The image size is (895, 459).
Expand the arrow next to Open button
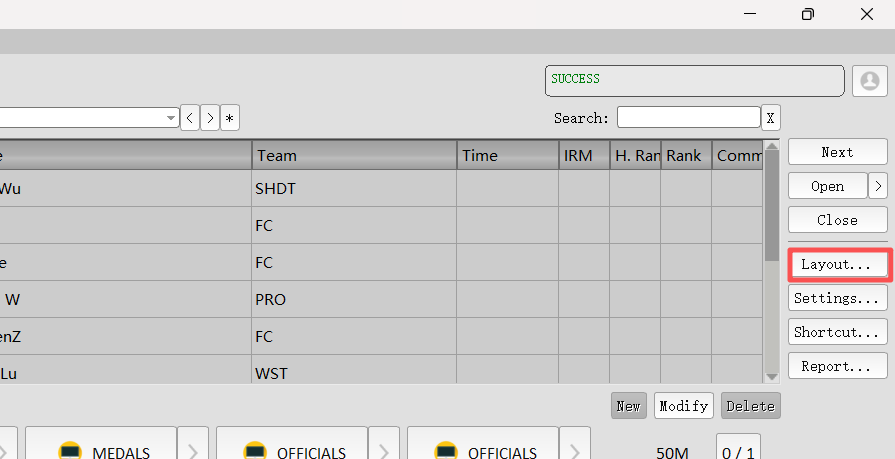[x=877, y=186]
